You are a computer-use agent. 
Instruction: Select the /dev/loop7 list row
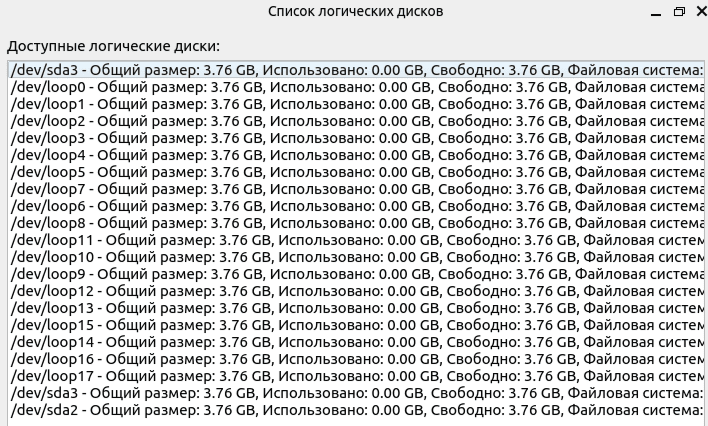pyautogui.click(x=356, y=189)
